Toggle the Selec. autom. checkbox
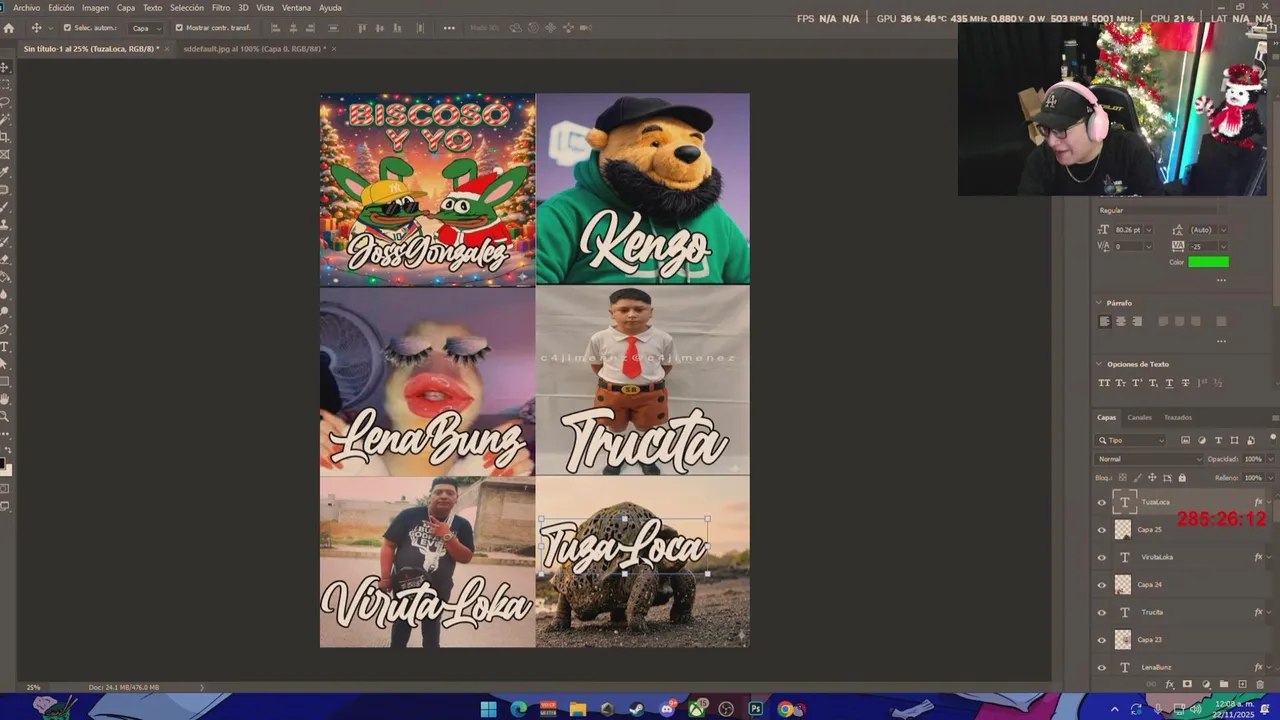 click(x=67, y=28)
